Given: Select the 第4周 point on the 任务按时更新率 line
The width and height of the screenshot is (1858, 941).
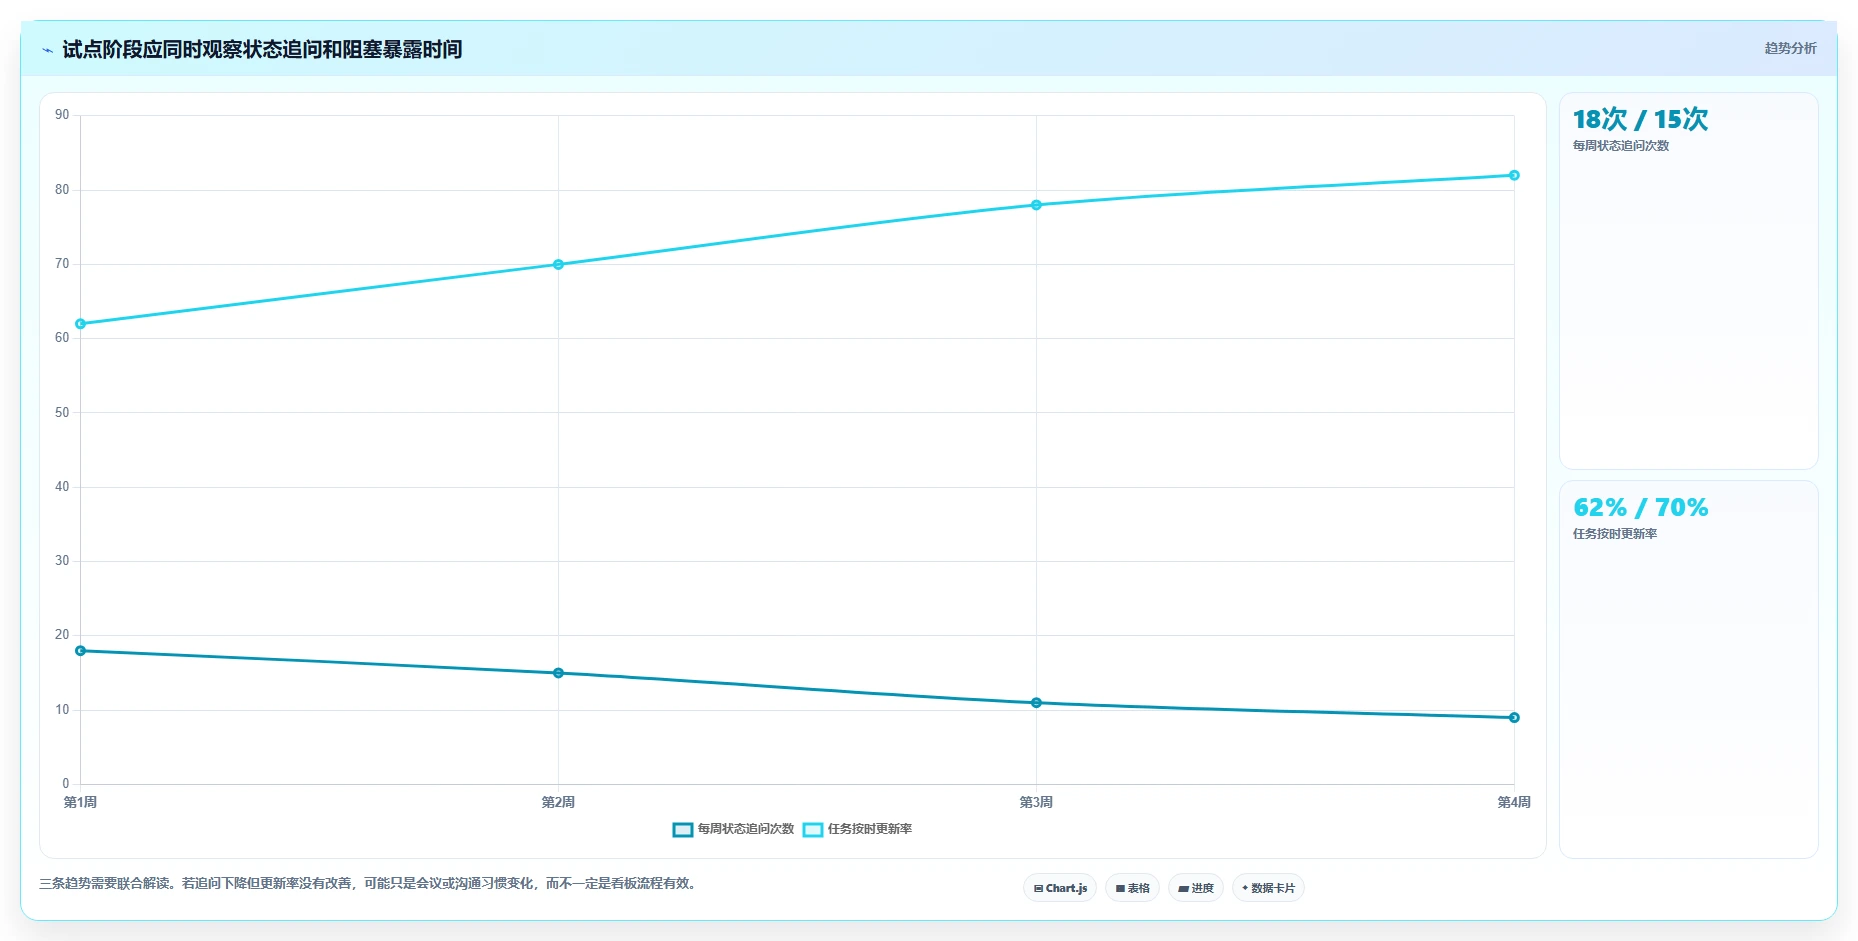Looking at the screenshot, I should [x=1514, y=175].
